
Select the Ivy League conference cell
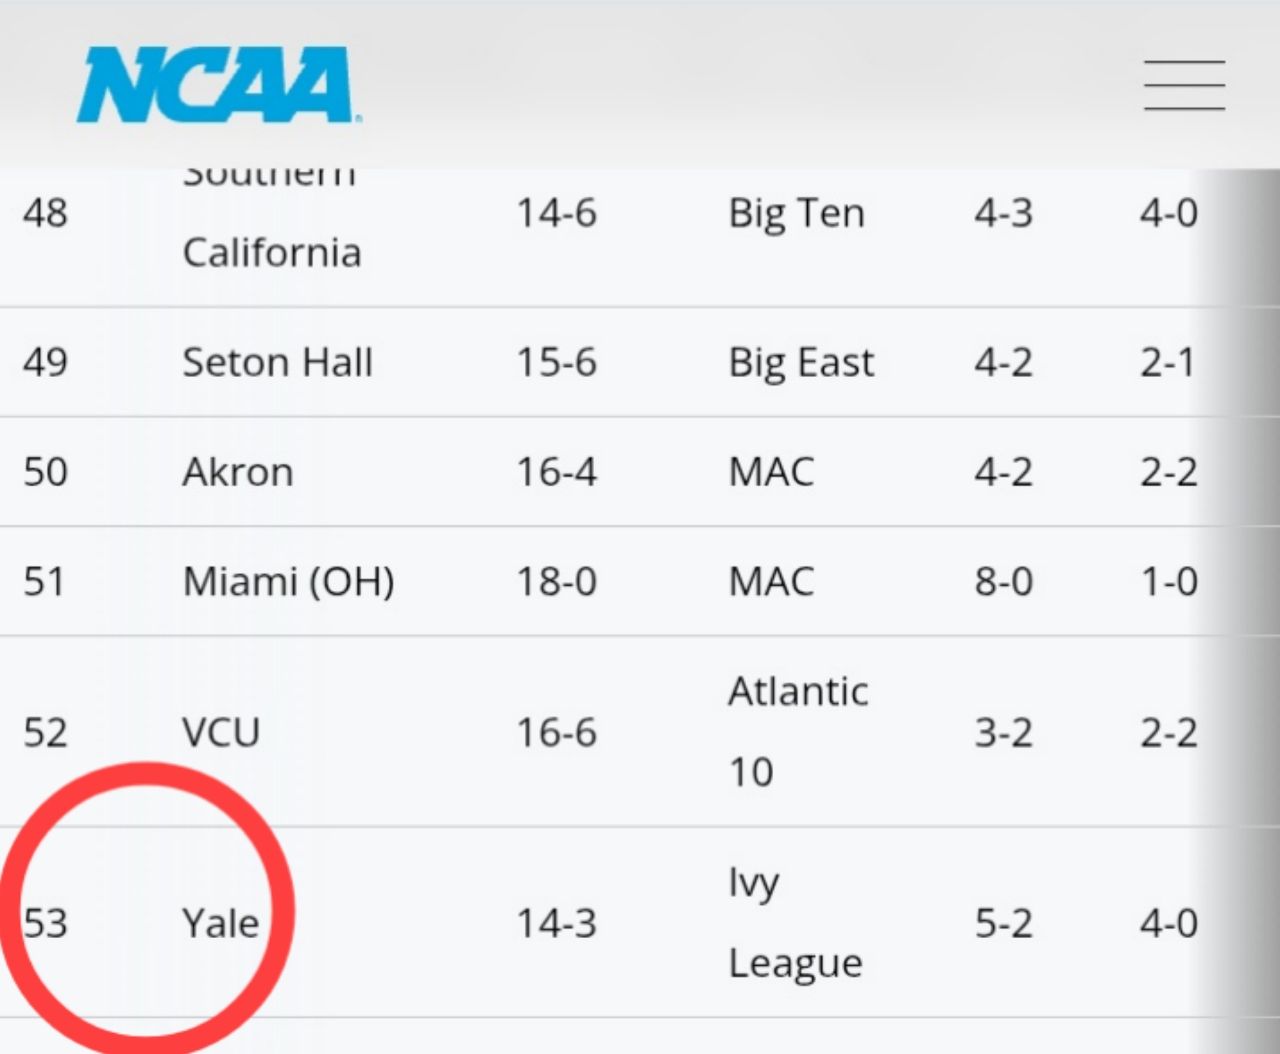[794, 922]
